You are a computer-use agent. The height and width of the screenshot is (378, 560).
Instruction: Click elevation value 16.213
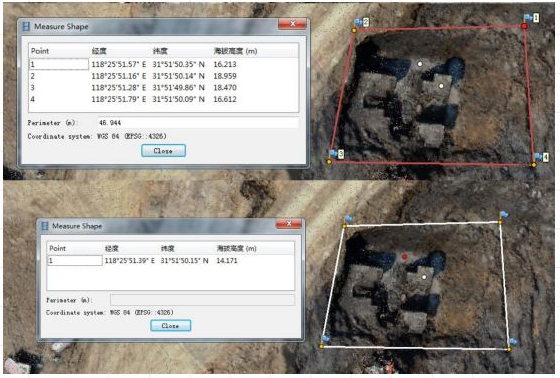225,64
